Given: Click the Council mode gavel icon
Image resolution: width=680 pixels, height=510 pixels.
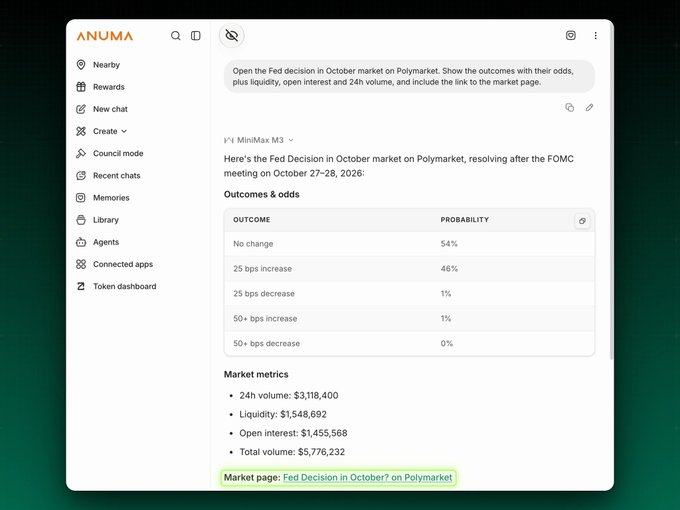Looking at the screenshot, I should 81,153.
